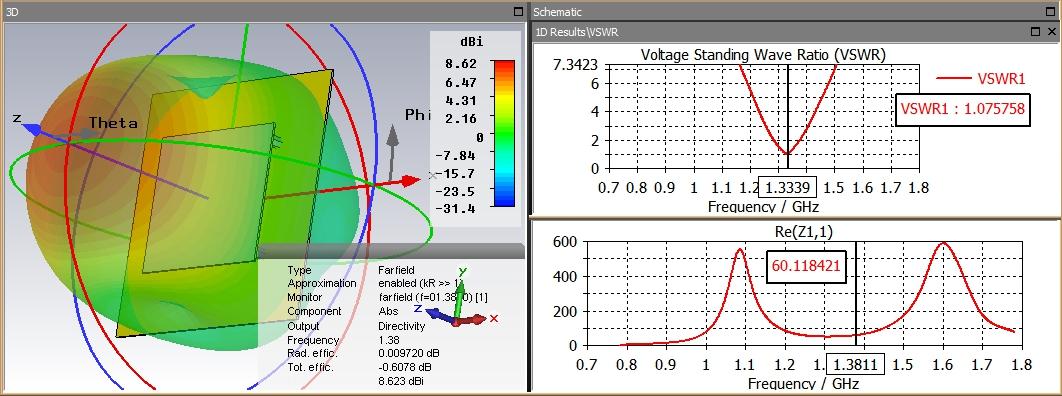Click the 1.3811 frequency marker box
Image resolution: width=1062 pixels, height=396 pixels.
[x=855, y=365]
